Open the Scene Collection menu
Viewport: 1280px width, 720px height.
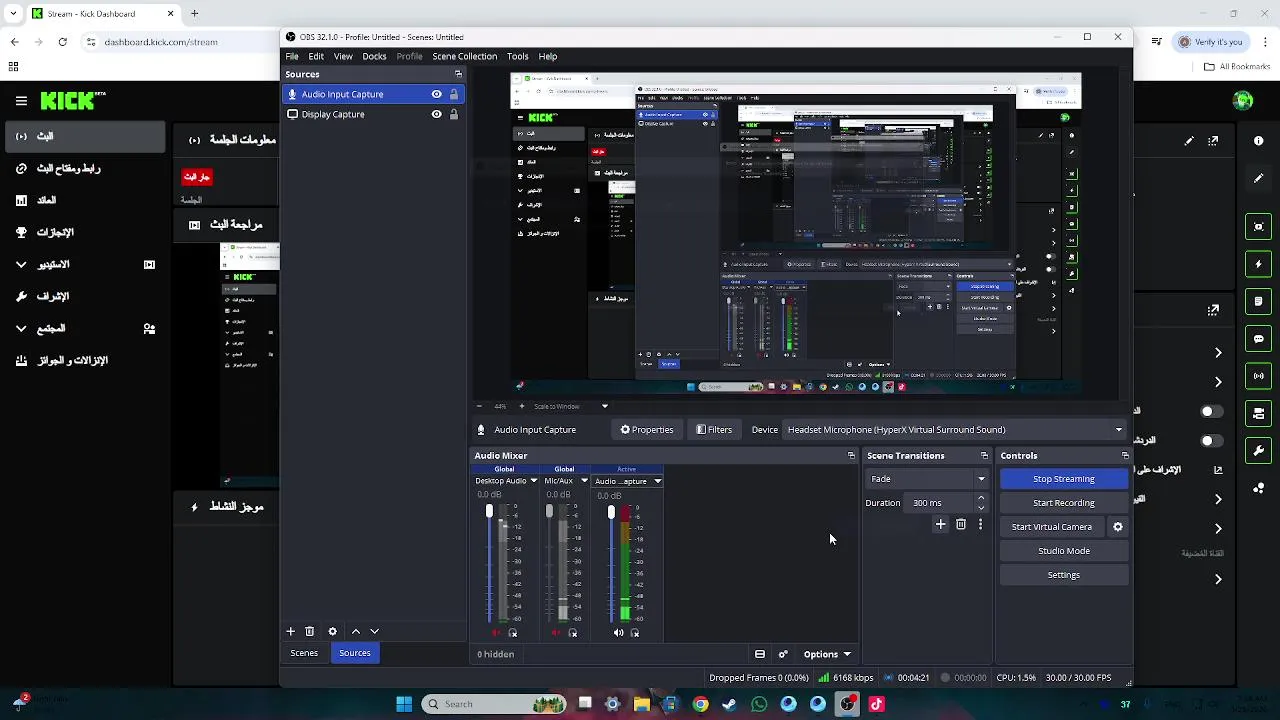pos(464,56)
